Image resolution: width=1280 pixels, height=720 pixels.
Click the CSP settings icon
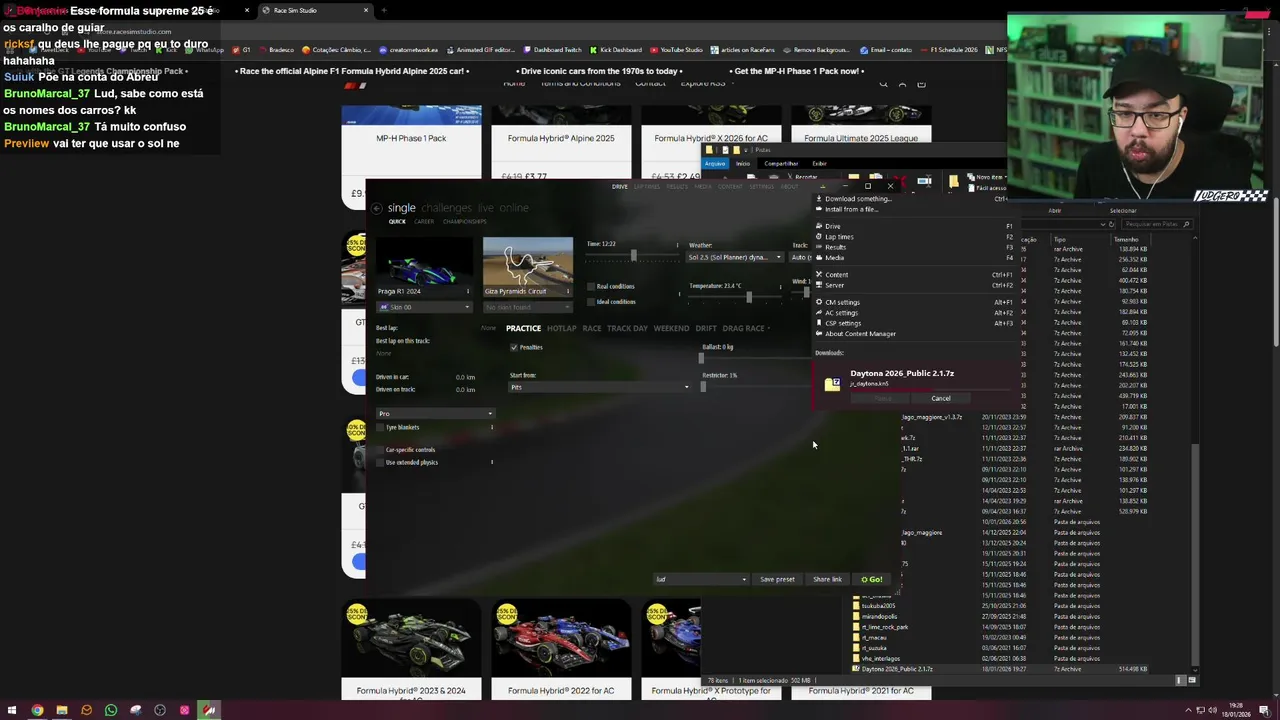(x=819, y=323)
